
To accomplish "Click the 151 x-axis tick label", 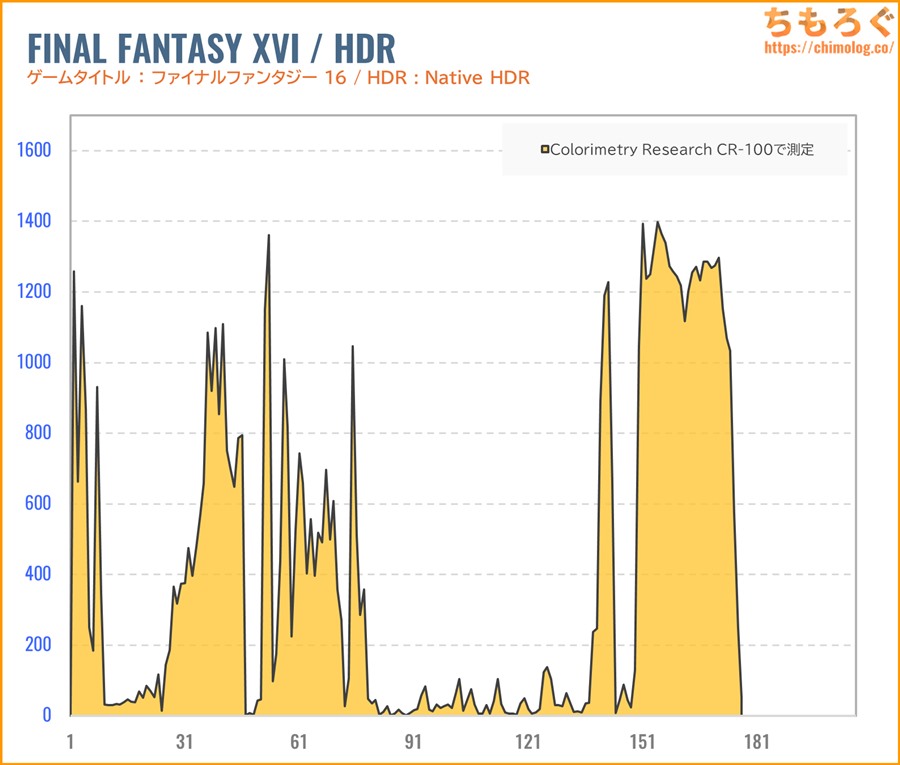I will pos(641,742).
